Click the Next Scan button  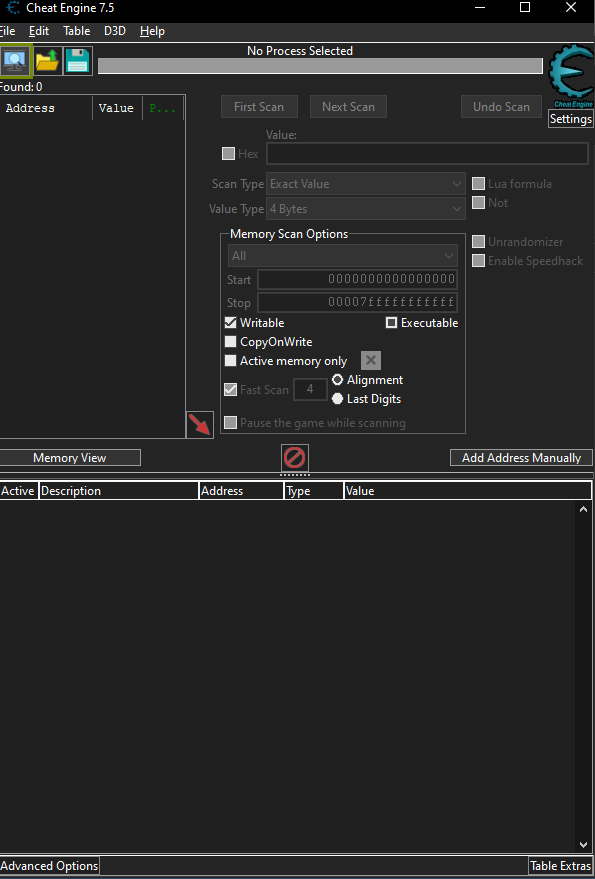[348, 107]
